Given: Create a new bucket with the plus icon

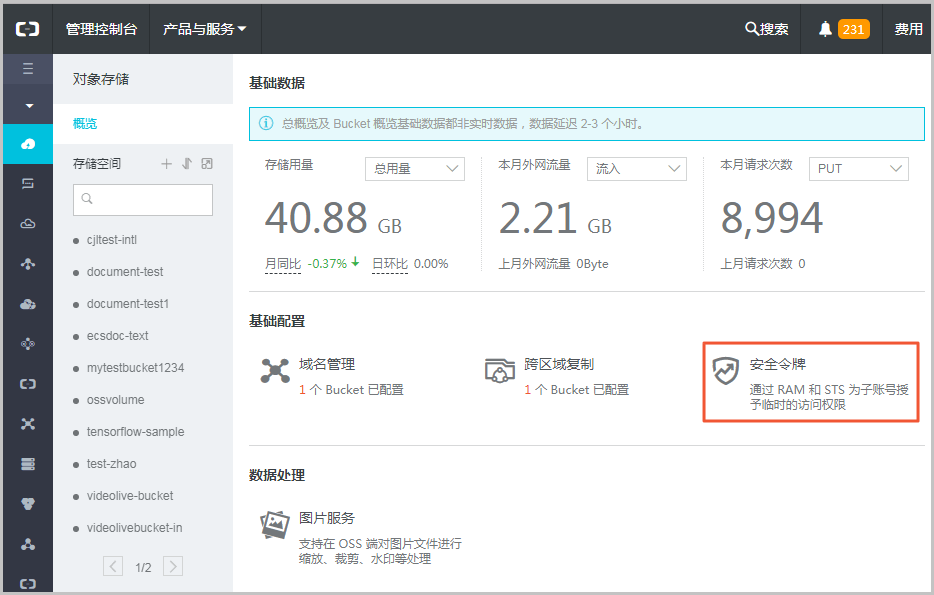Looking at the screenshot, I should coord(166,163).
